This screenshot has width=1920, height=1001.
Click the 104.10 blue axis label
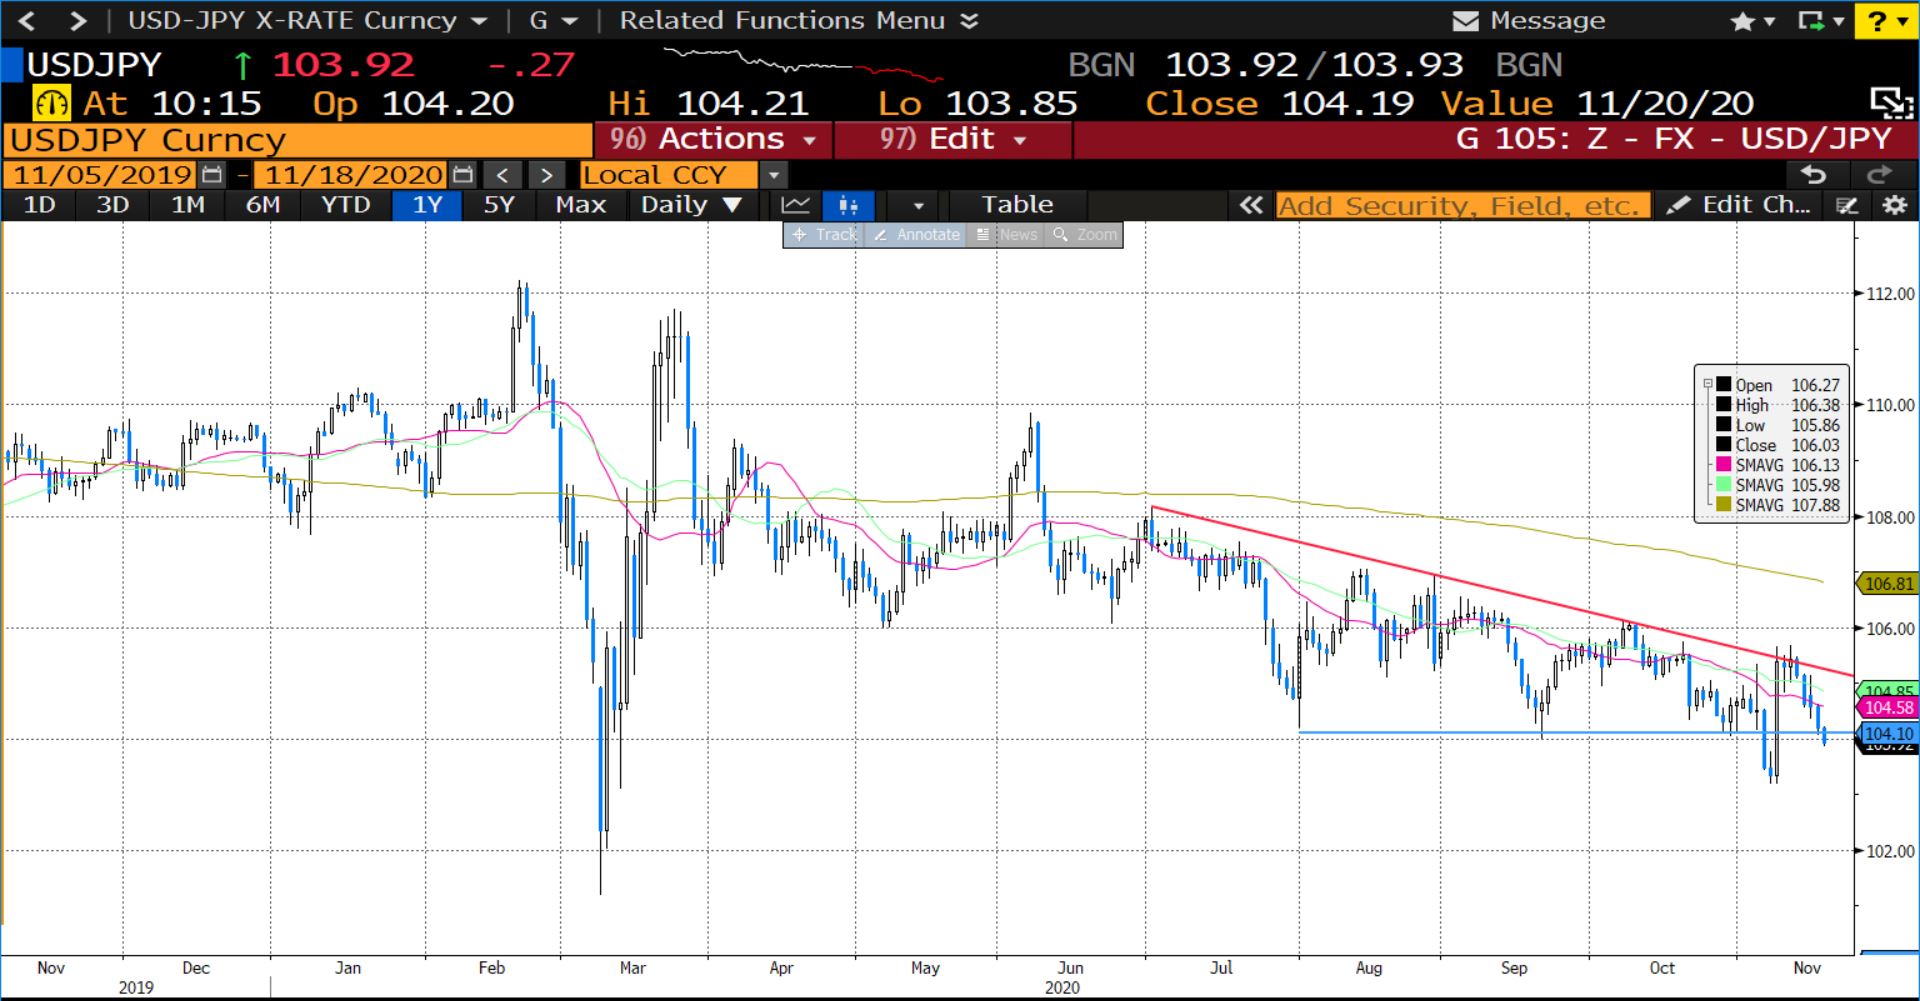click(1886, 734)
